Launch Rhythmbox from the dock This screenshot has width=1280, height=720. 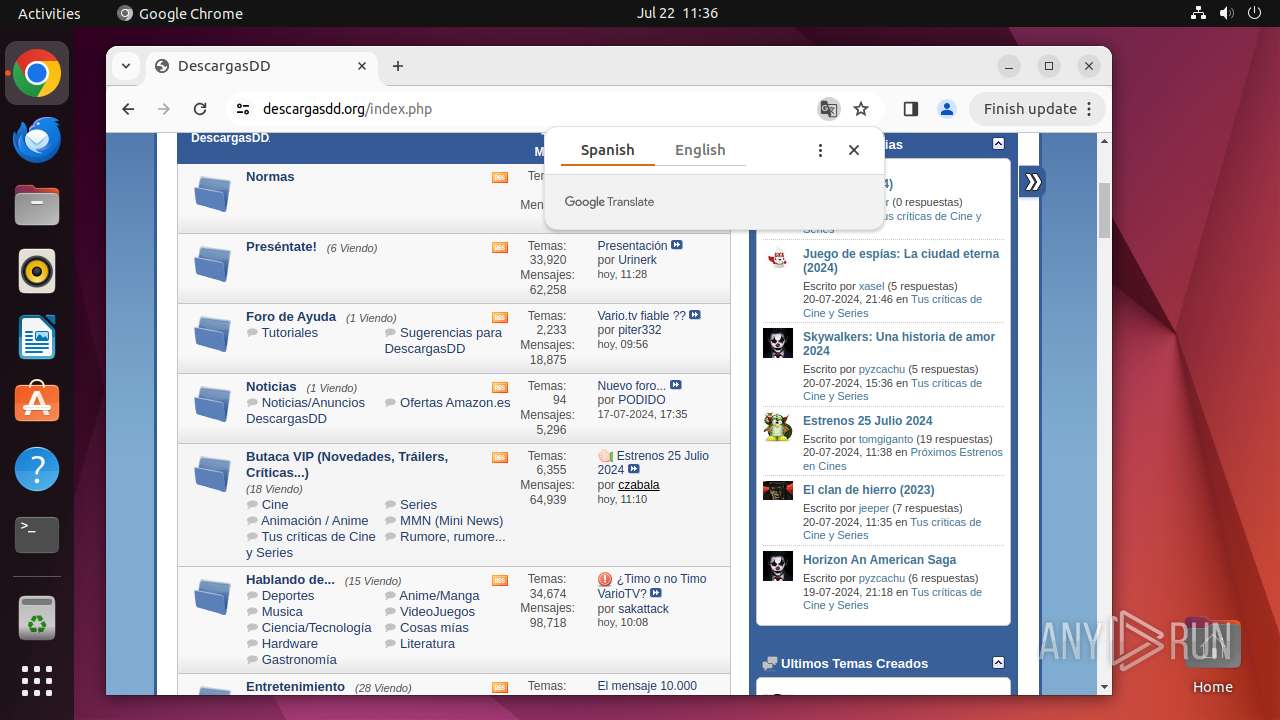click(37, 271)
